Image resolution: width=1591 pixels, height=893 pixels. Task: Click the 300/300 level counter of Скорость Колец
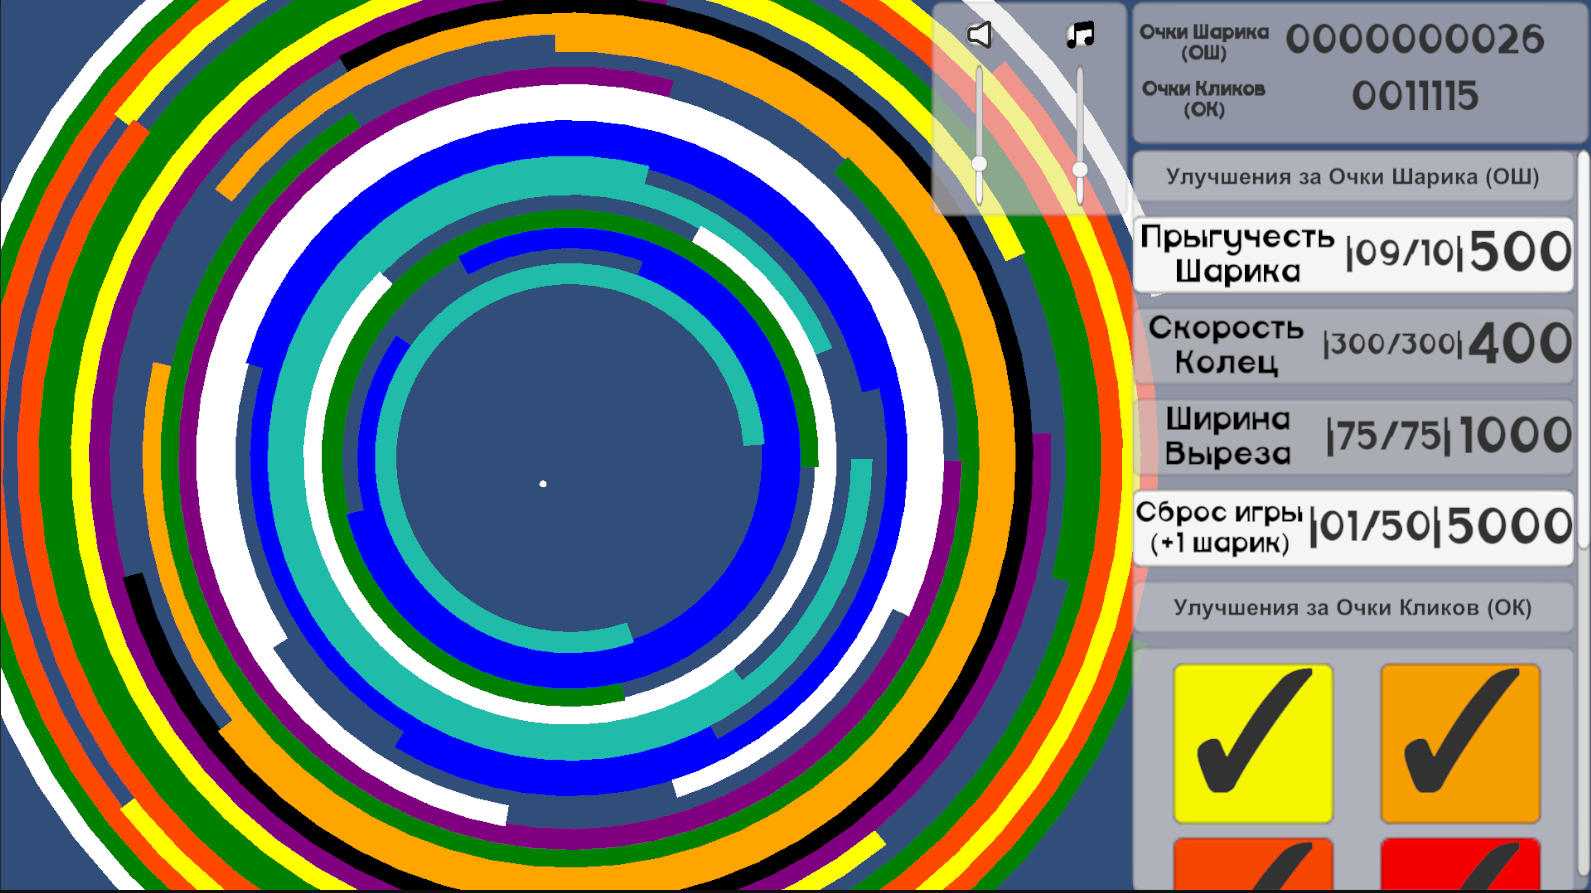pos(1393,344)
